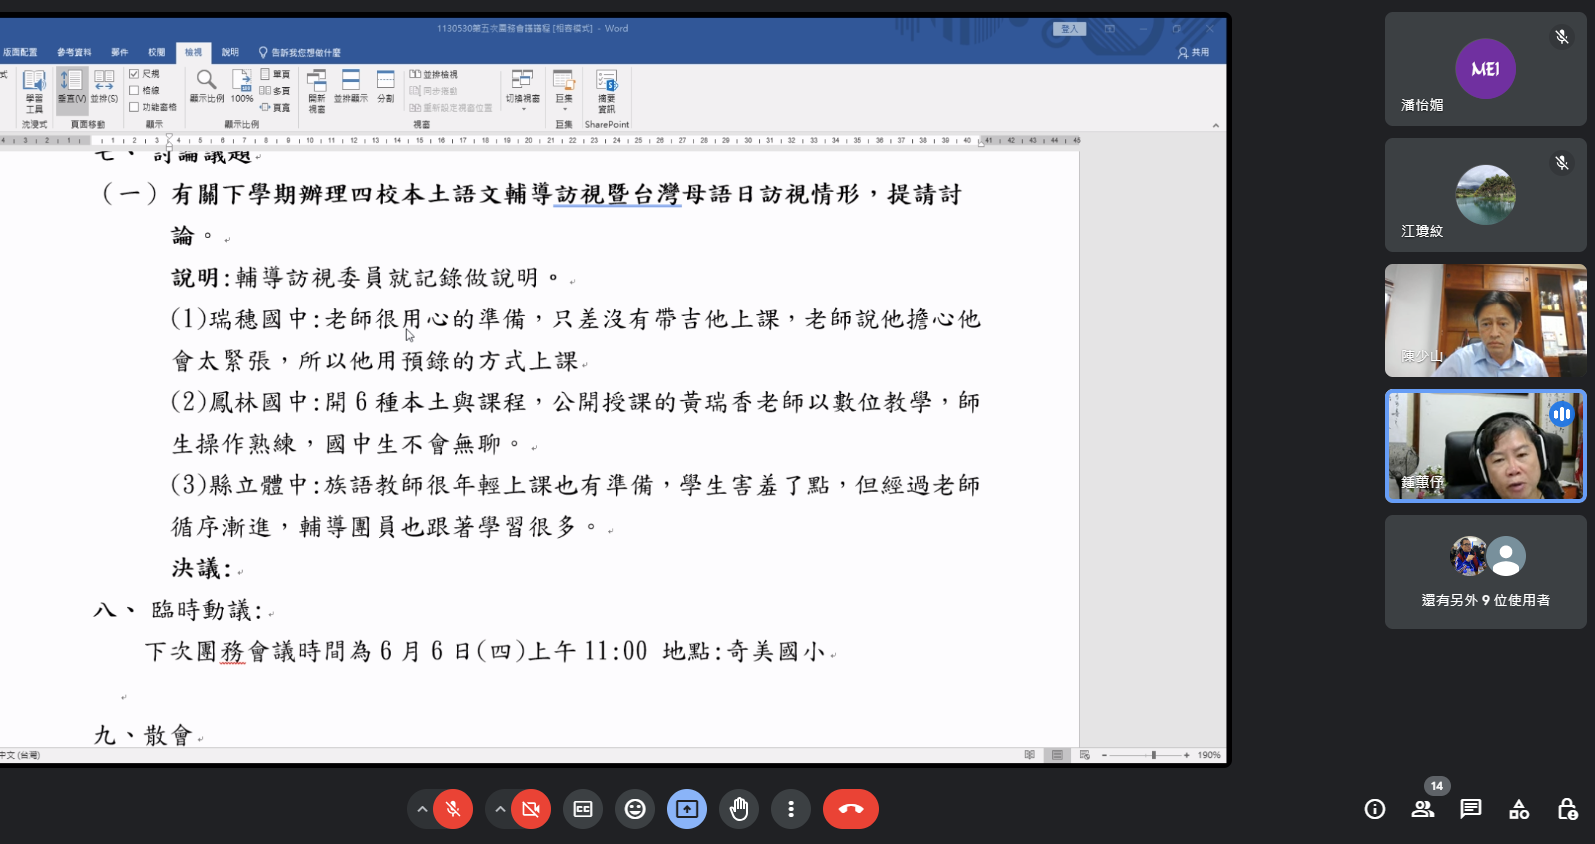1595x844 pixels.
Task: Leave the call with the red button
Action: [x=850, y=809]
